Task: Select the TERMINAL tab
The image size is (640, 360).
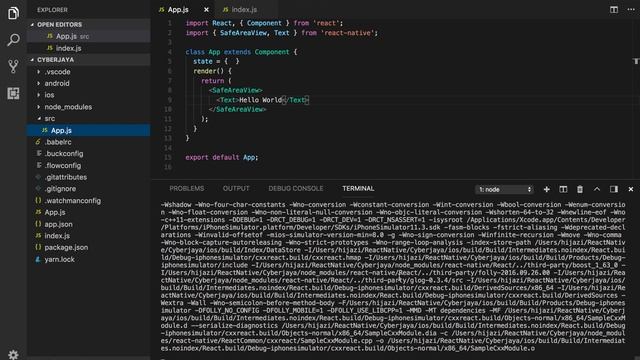Action: point(358,189)
